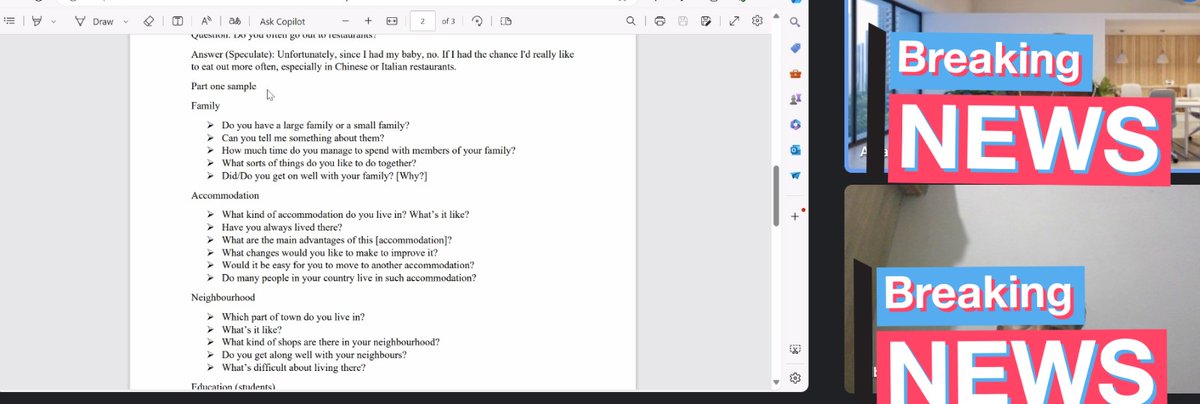
Task: Open the paper plane sidebar icon
Action: click(x=795, y=175)
